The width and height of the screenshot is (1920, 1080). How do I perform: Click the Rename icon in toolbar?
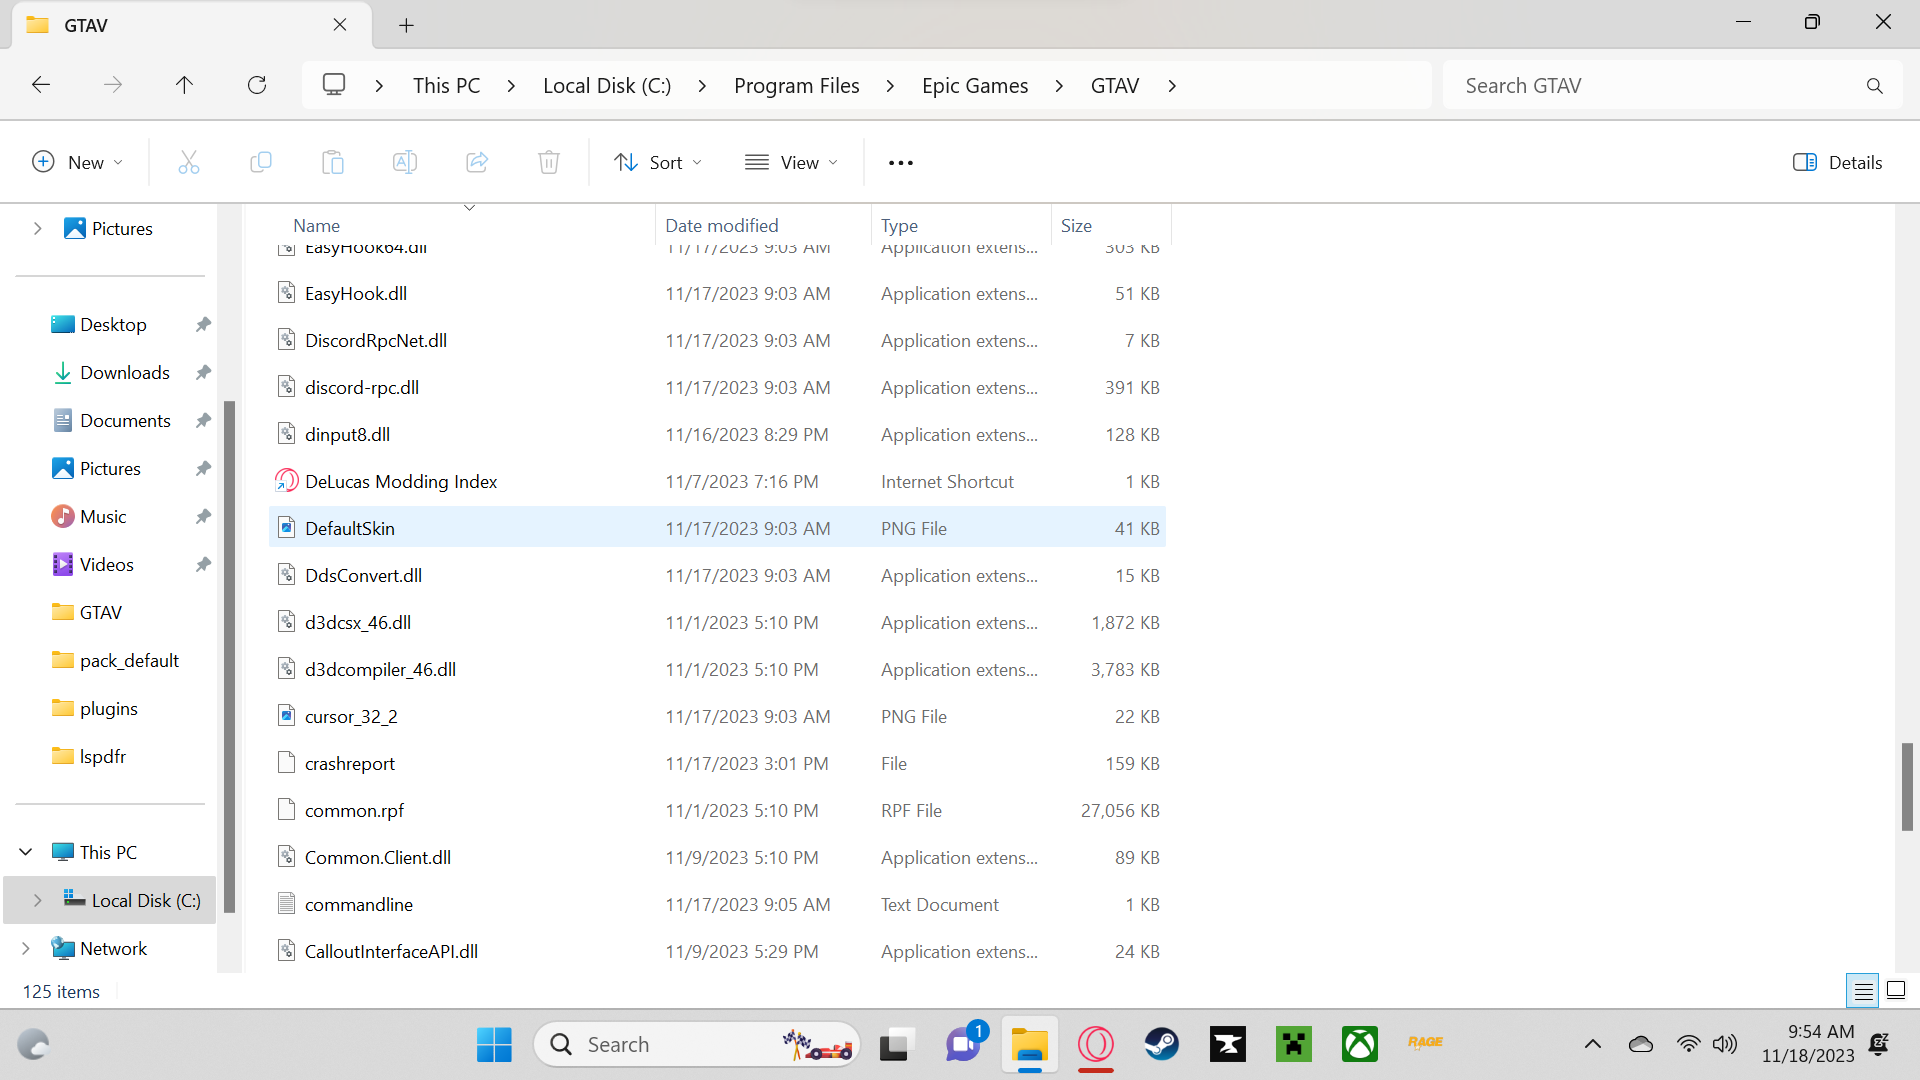(405, 162)
